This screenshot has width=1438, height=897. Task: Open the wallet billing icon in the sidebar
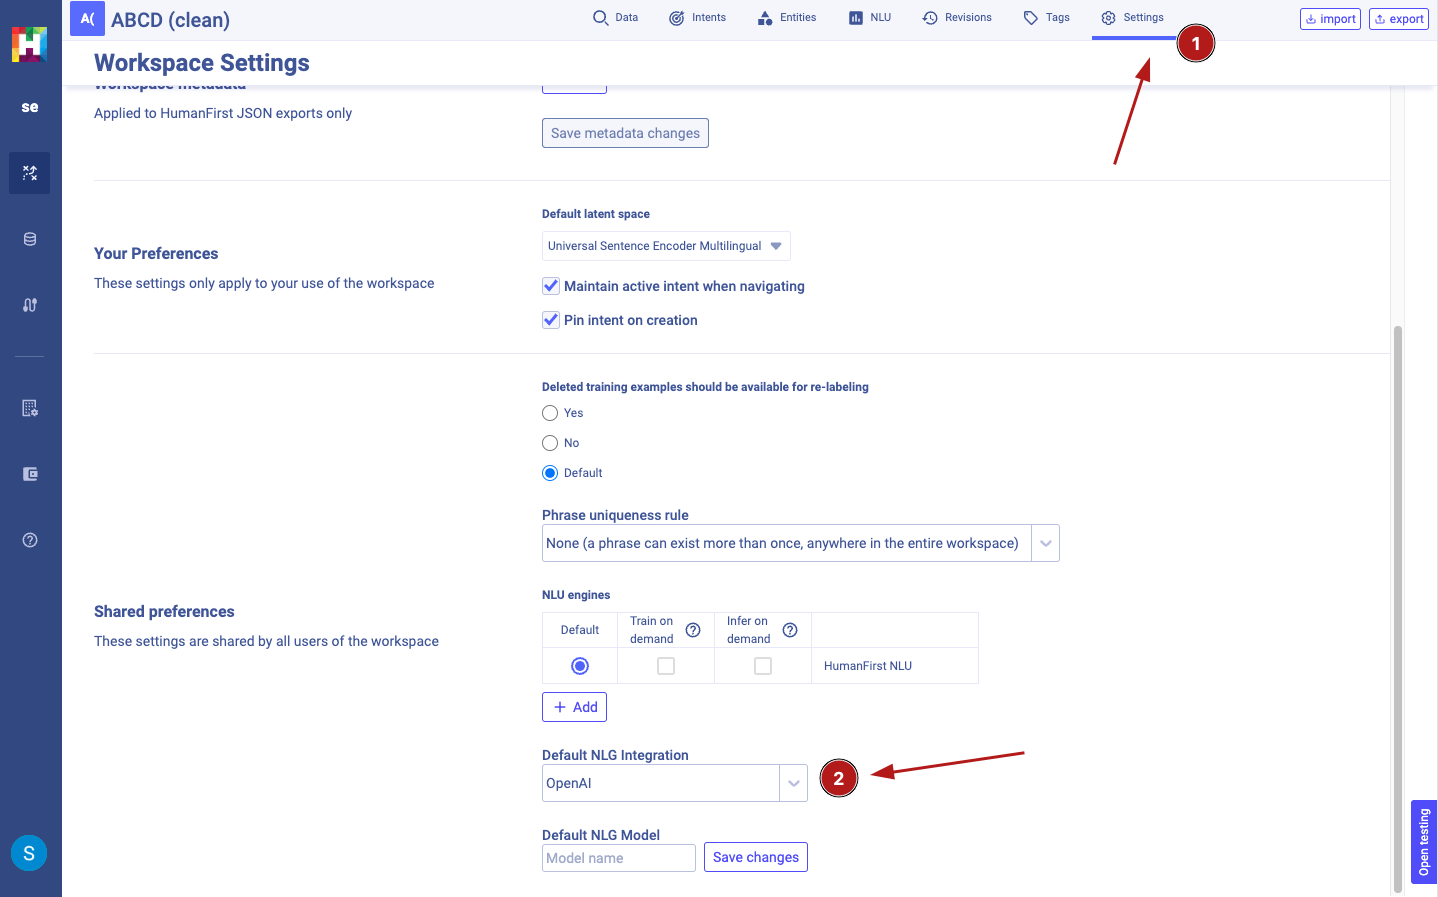30,474
